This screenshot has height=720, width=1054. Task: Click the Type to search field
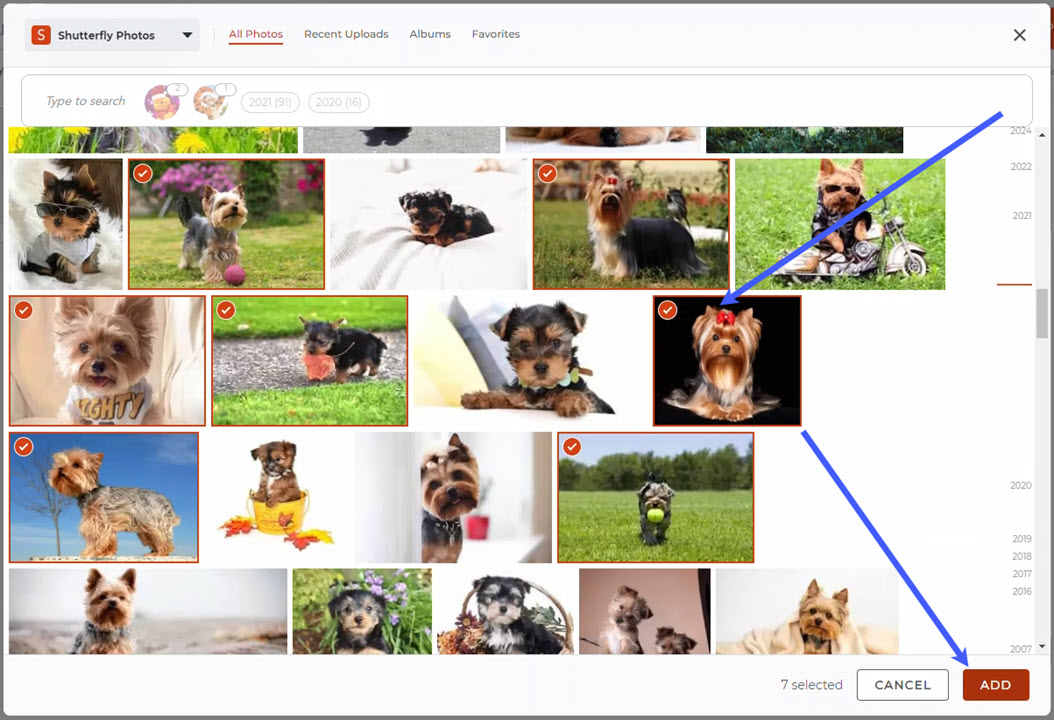85,101
